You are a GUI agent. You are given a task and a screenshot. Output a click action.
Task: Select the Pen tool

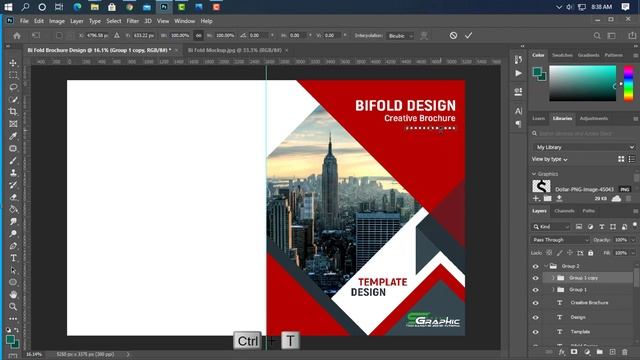13,246
